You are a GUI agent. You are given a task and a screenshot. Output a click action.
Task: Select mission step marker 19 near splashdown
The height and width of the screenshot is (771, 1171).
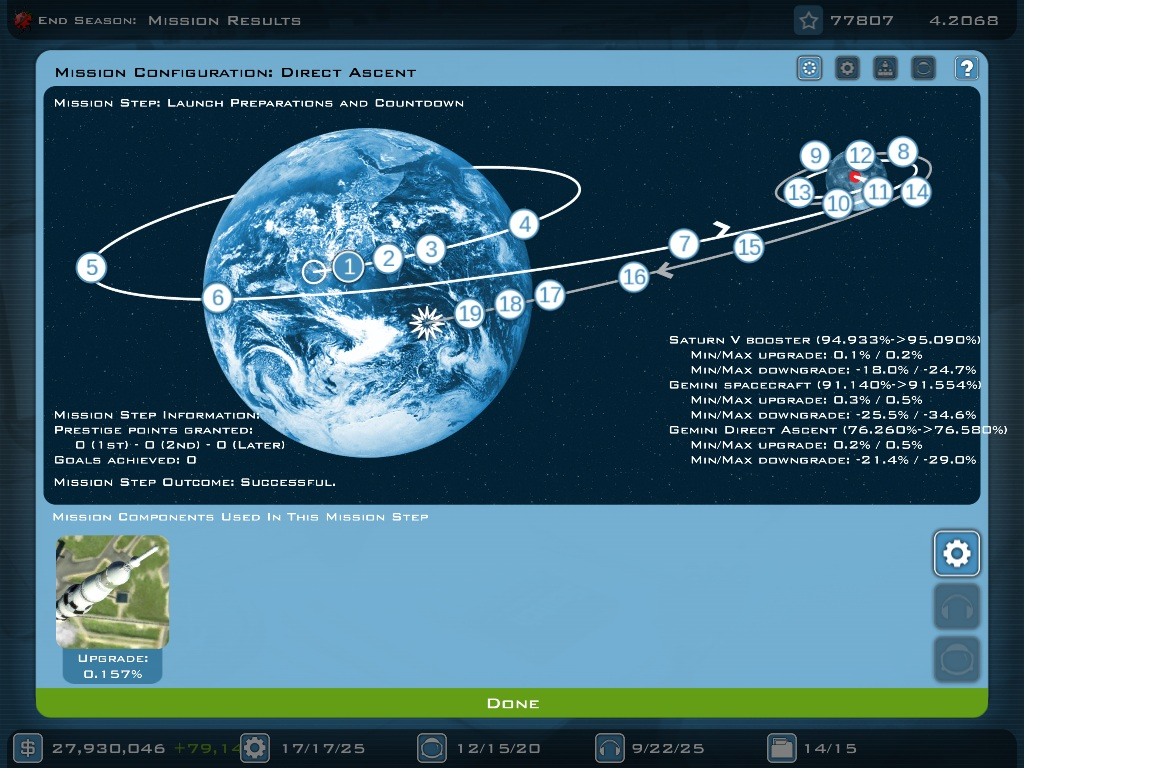[469, 313]
